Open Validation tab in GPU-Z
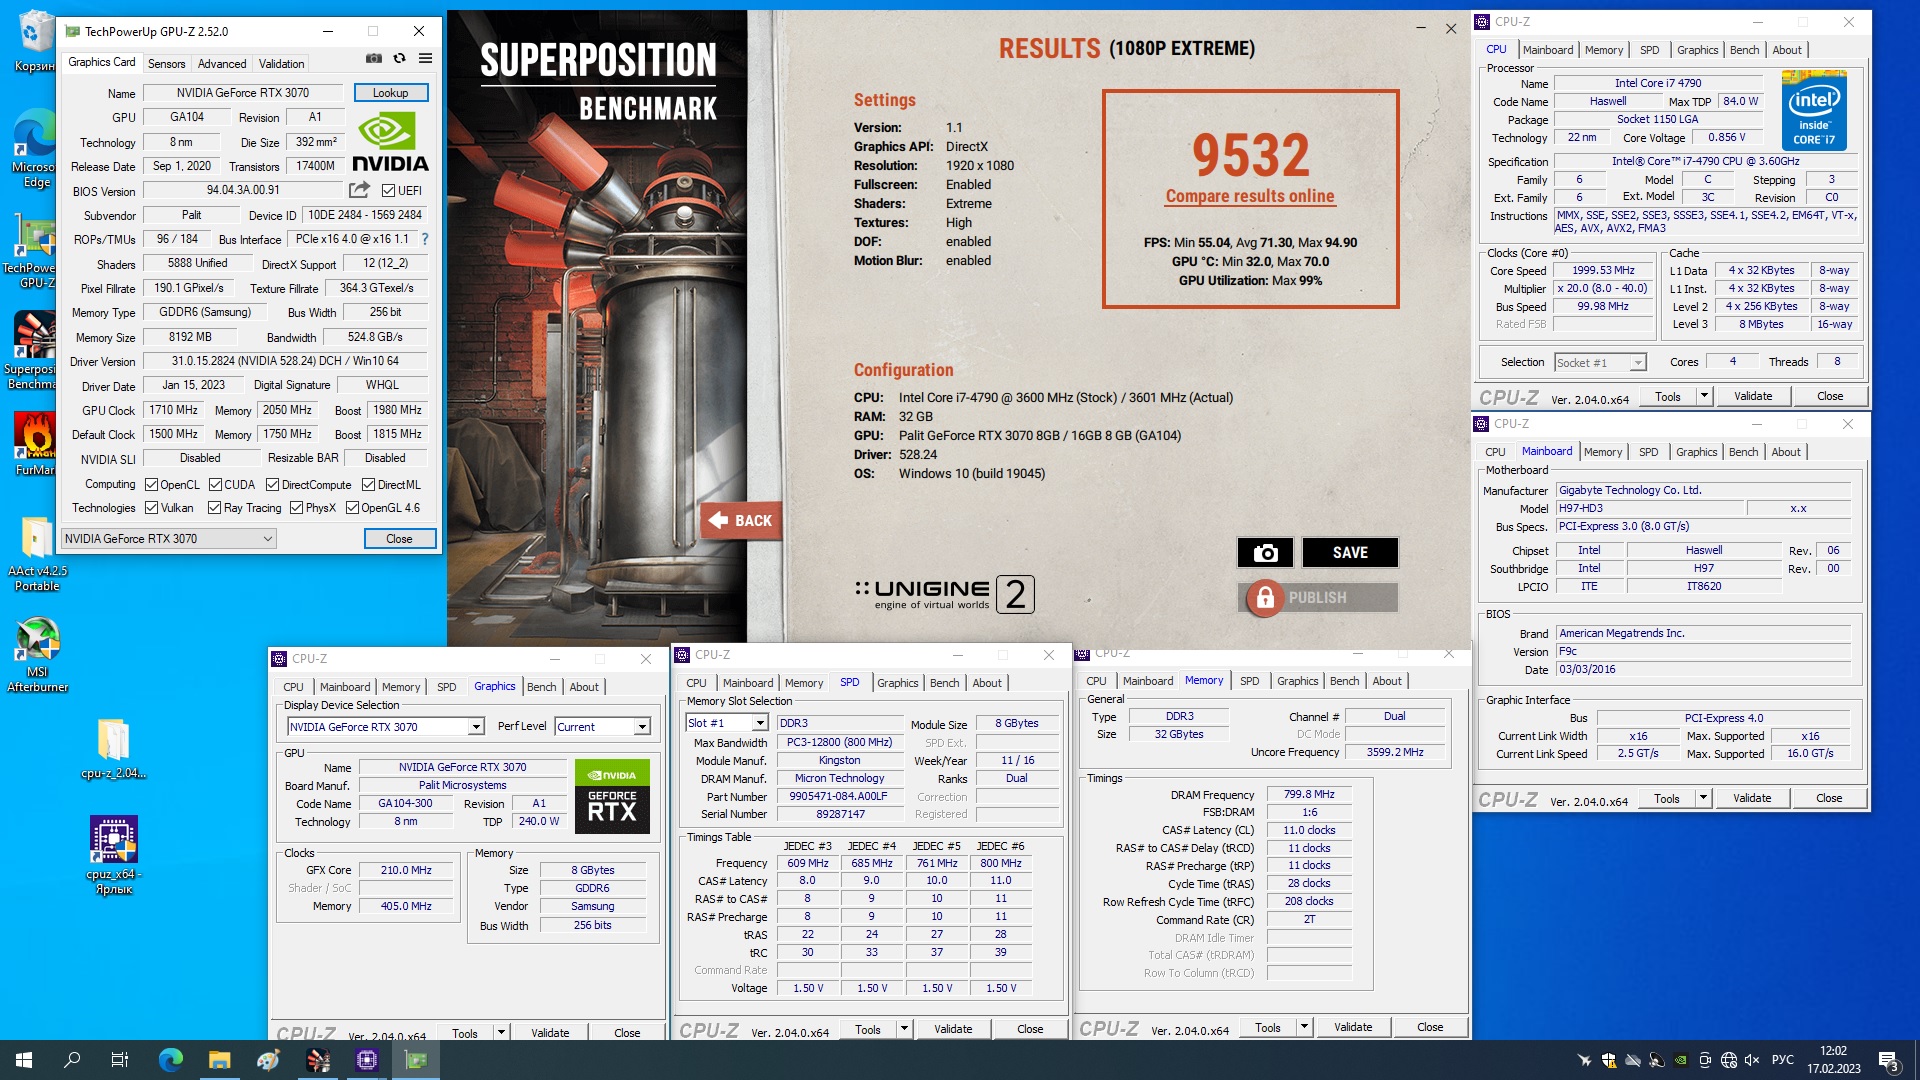Image resolution: width=1920 pixels, height=1080 pixels. click(x=281, y=63)
